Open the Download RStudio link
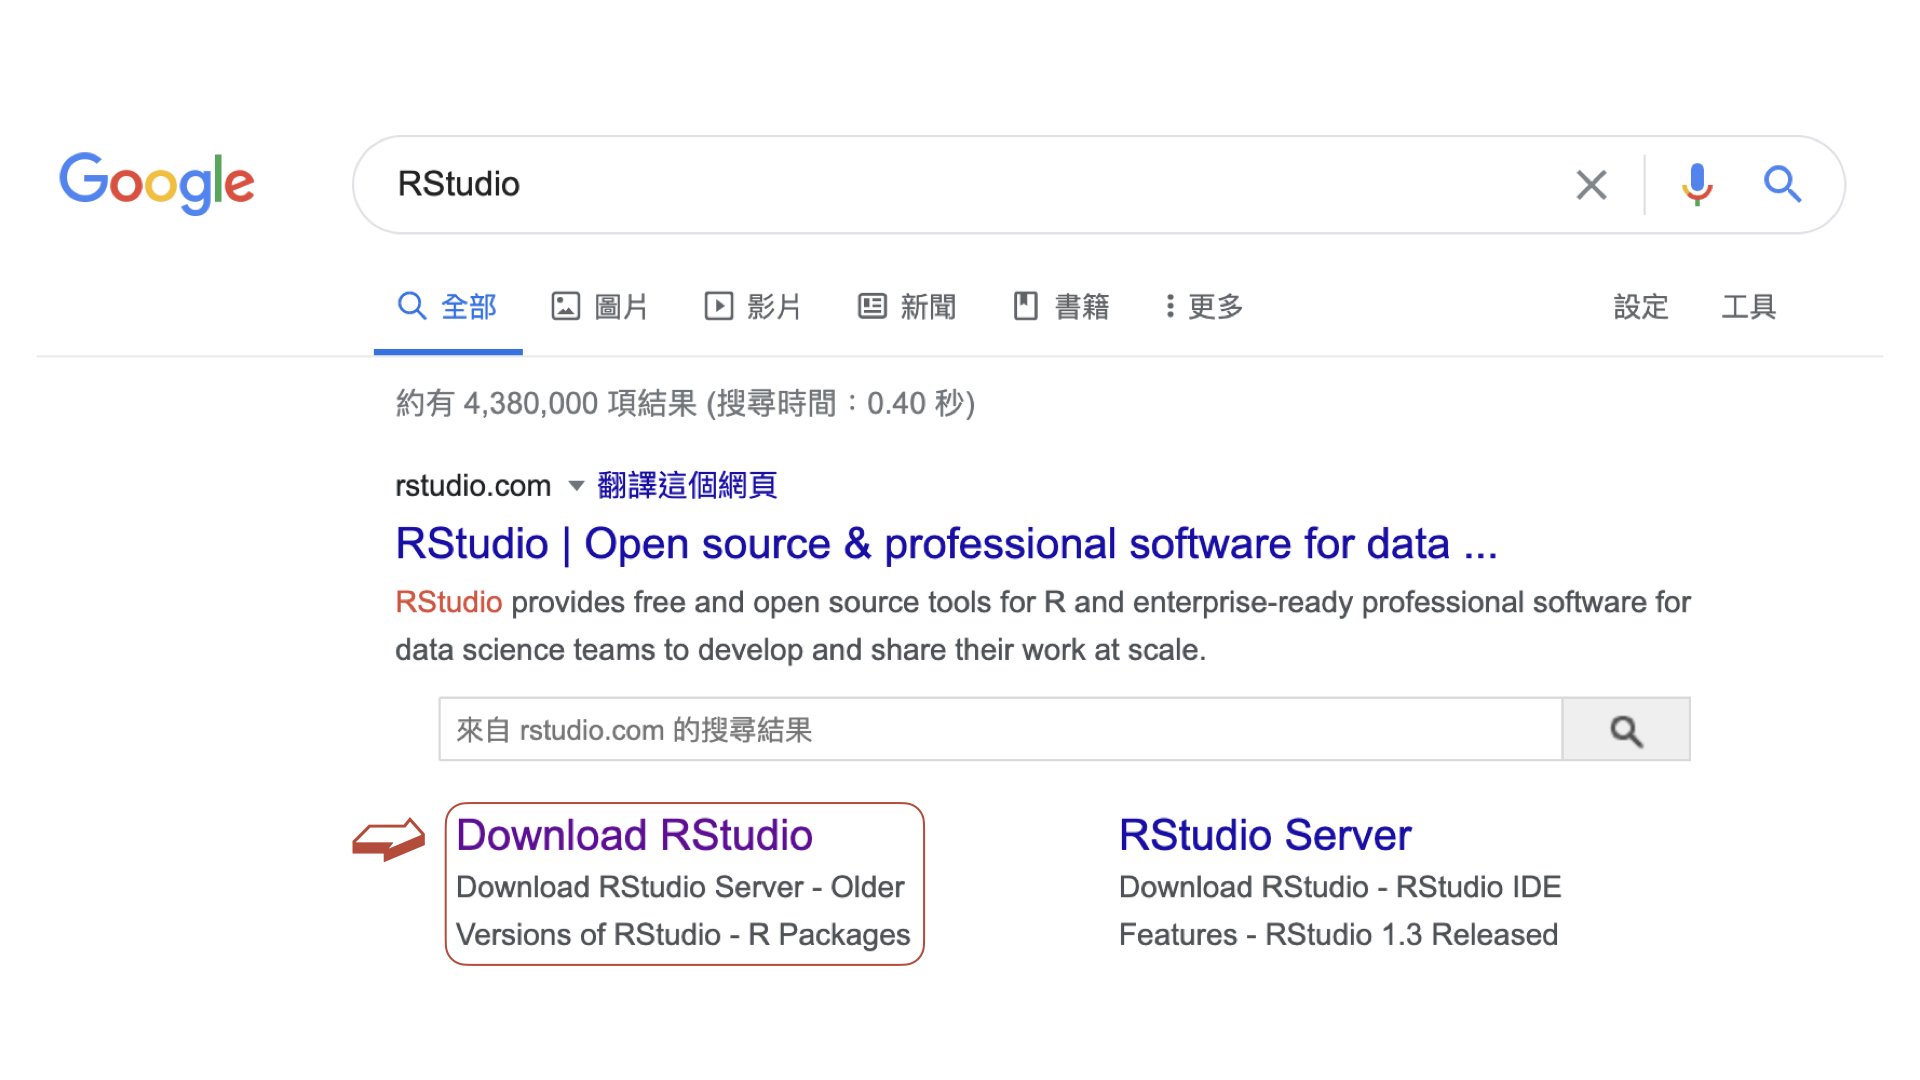The width and height of the screenshot is (1920, 1080). pos(634,835)
